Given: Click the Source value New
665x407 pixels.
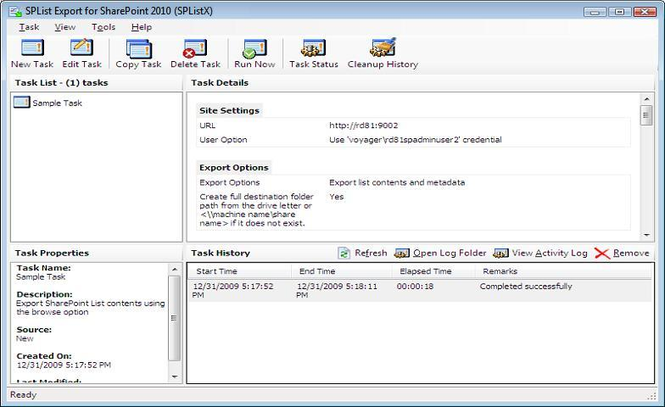Looking at the screenshot, I should pos(25,338).
